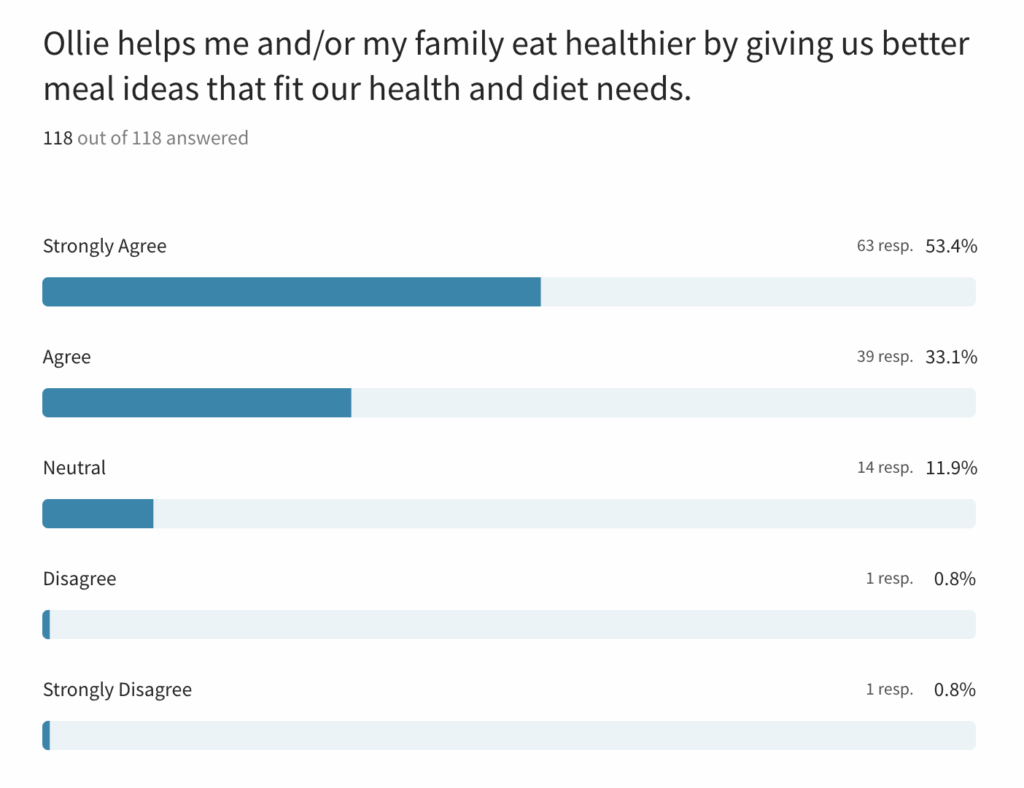Click the survey question title about Ollie
This screenshot has height=788, width=1024.
(x=505, y=67)
